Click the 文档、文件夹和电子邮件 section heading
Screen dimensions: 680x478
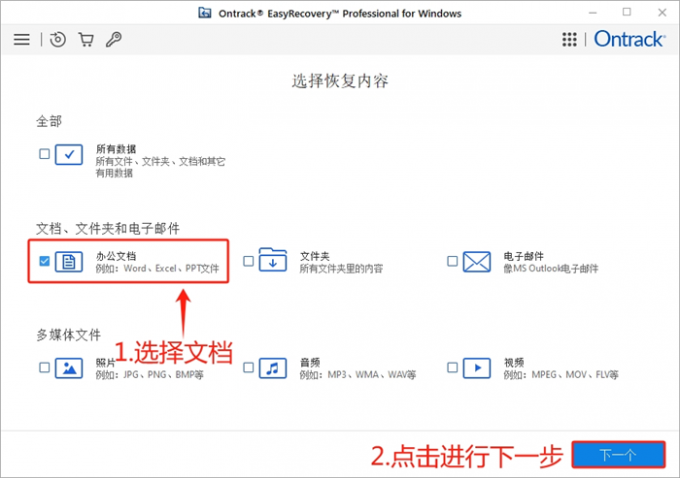pos(108,228)
